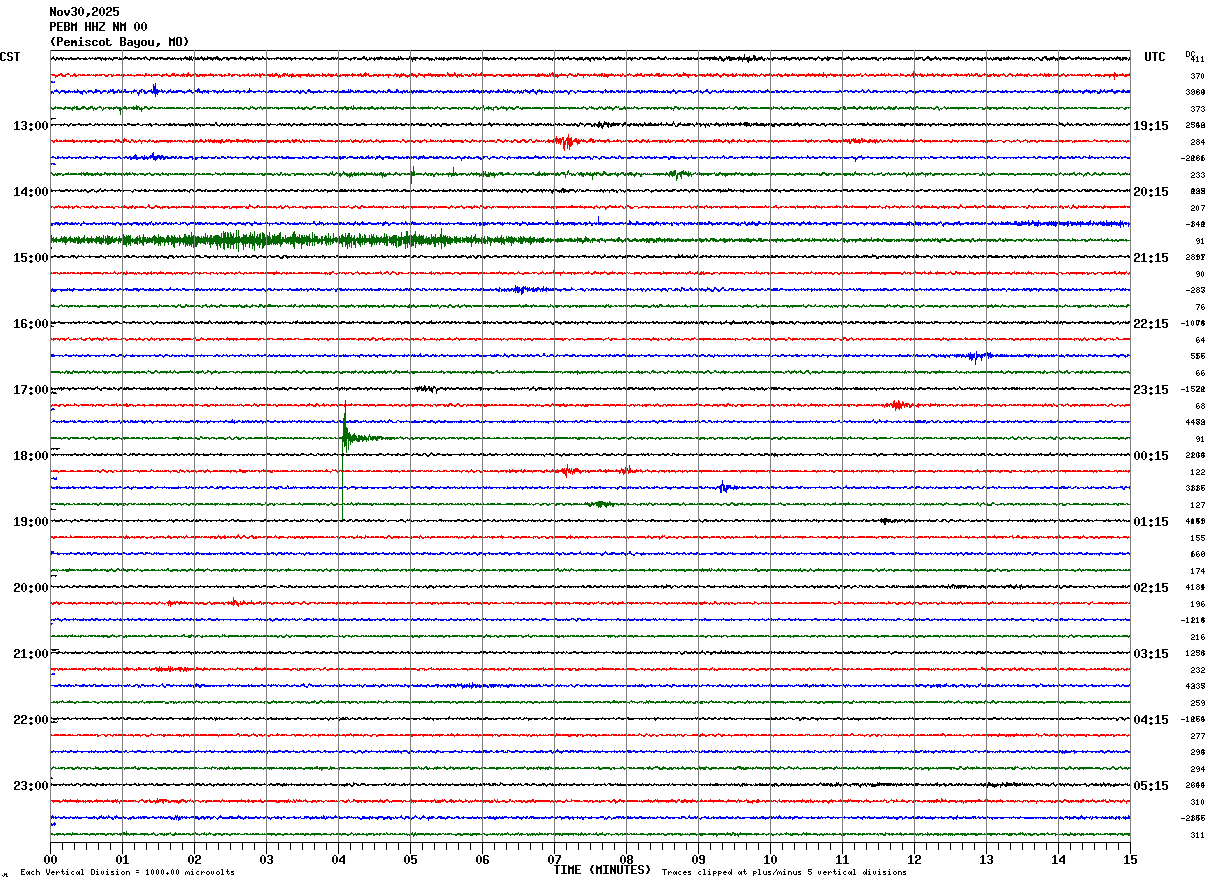Click the blue wiggle near minute 13 after 16:00
Image resolution: width=1210 pixels, height=886 pixels.
coord(976,356)
